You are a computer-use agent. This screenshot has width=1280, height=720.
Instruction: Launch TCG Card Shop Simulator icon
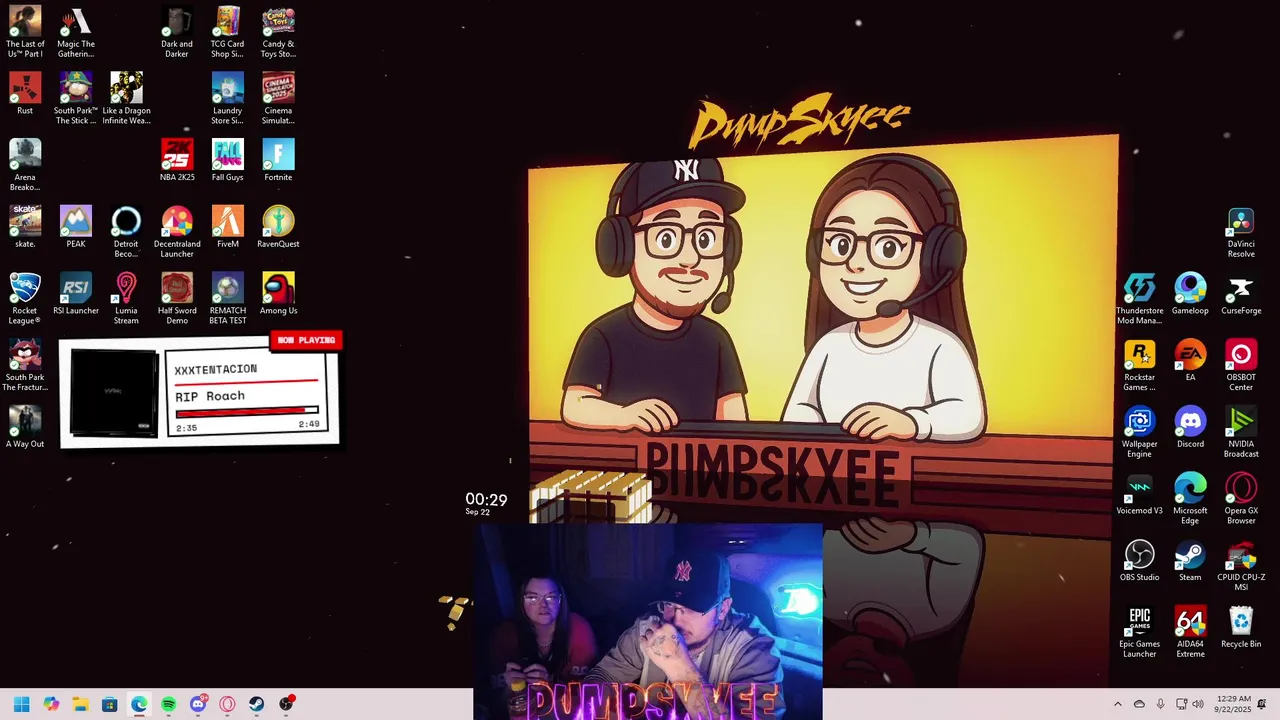tap(227, 32)
